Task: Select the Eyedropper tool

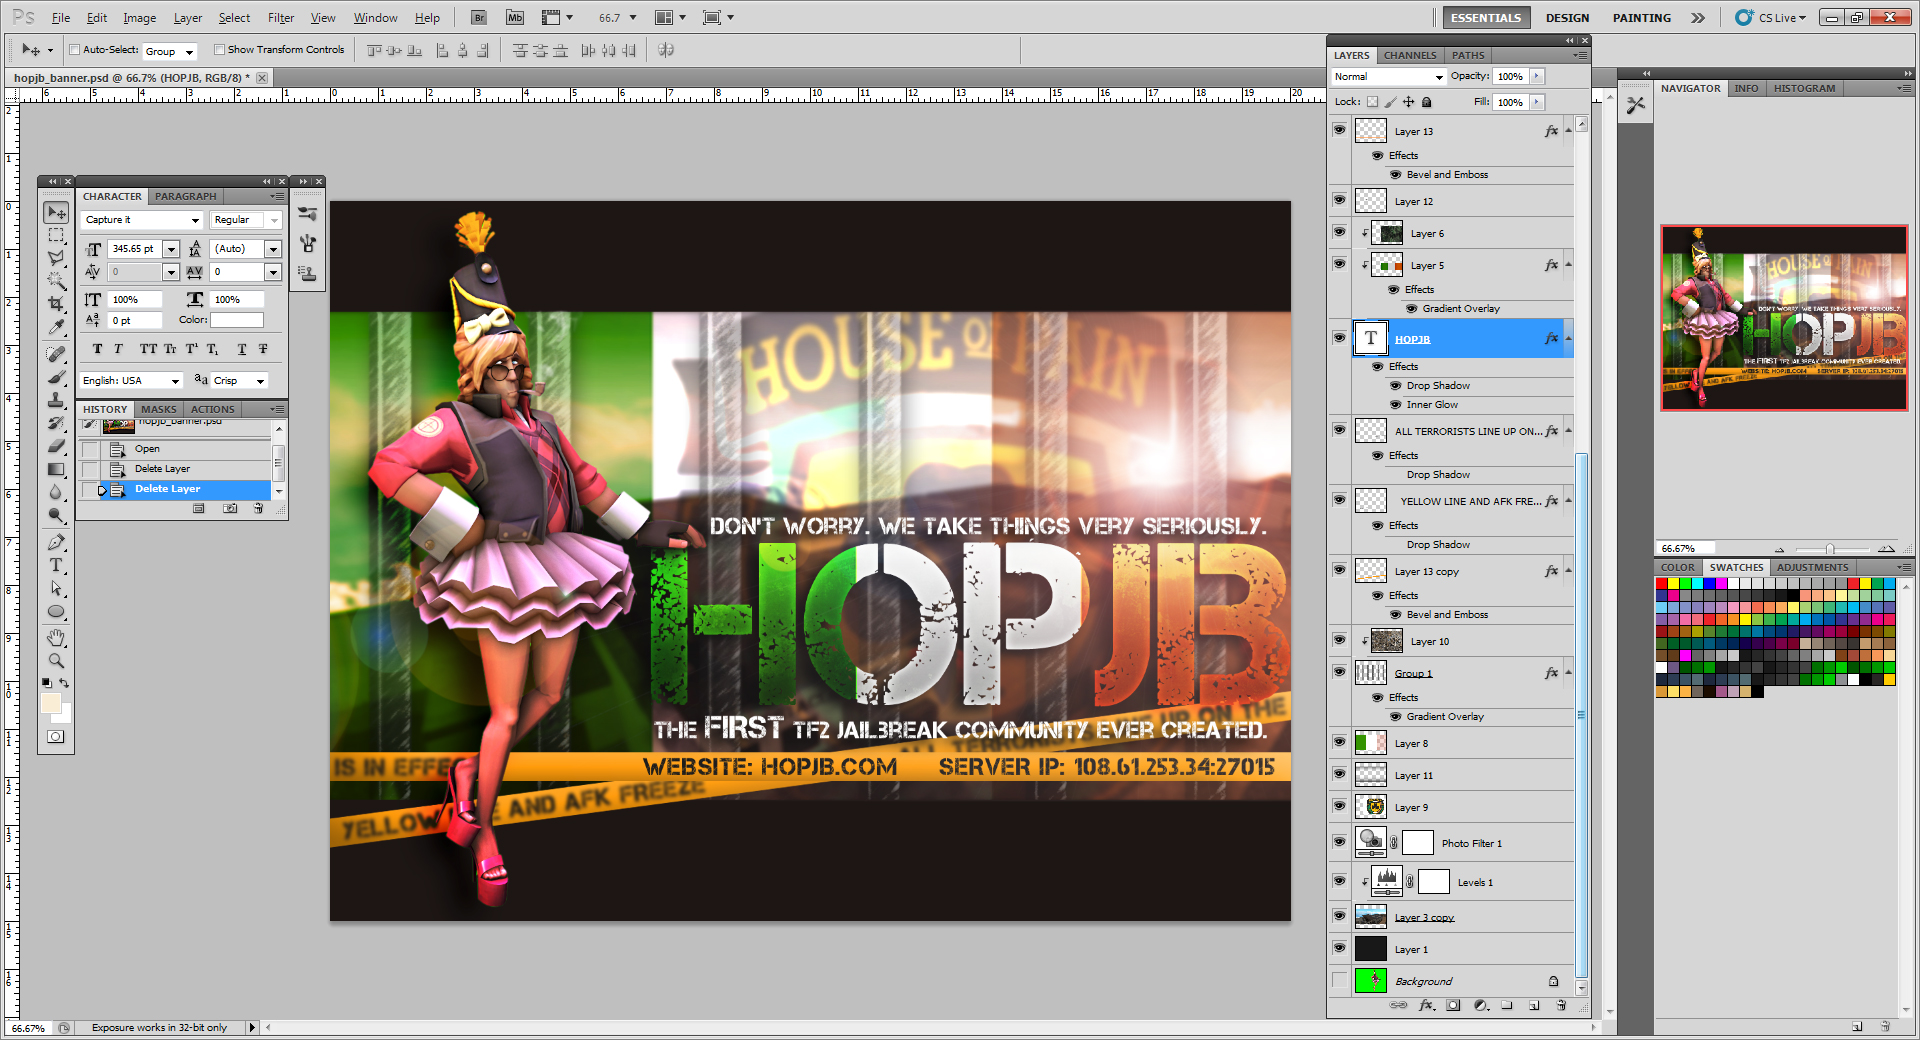Action: [x=56, y=327]
